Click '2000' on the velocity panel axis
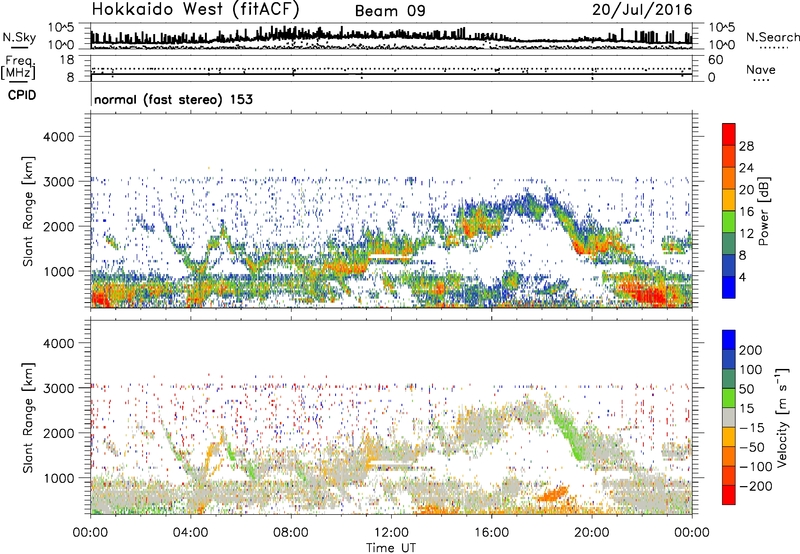The image size is (800, 554). [58, 433]
